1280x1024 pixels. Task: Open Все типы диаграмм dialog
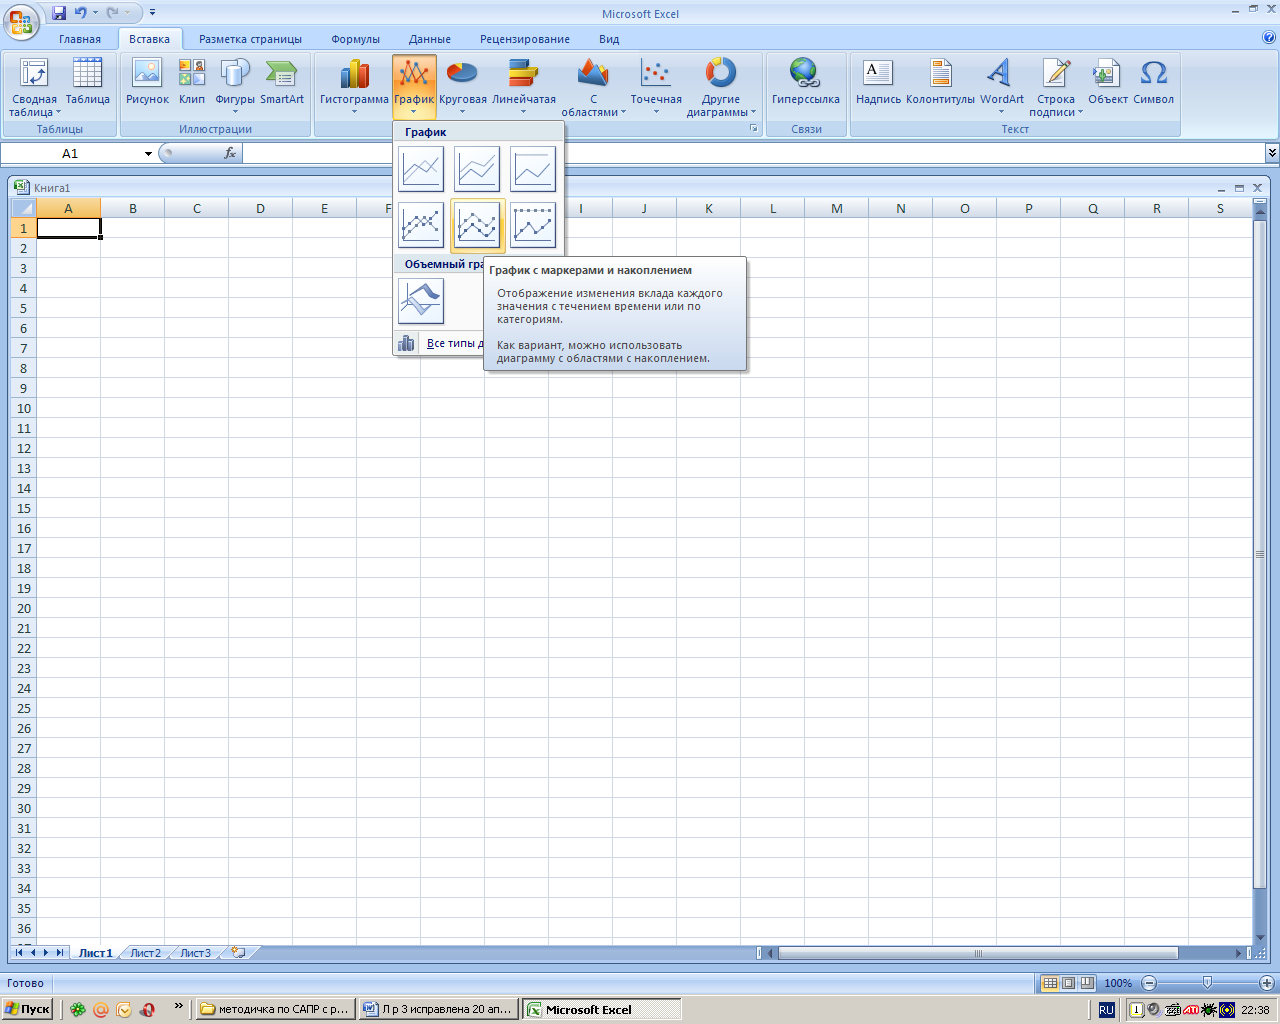pos(440,343)
